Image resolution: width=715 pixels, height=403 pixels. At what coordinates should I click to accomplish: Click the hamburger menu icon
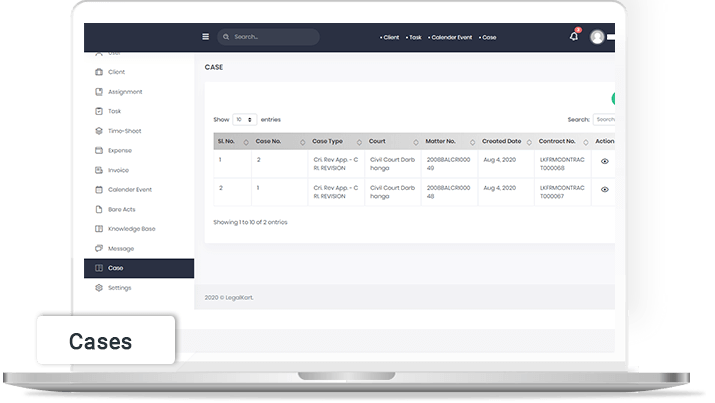pos(206,37)
